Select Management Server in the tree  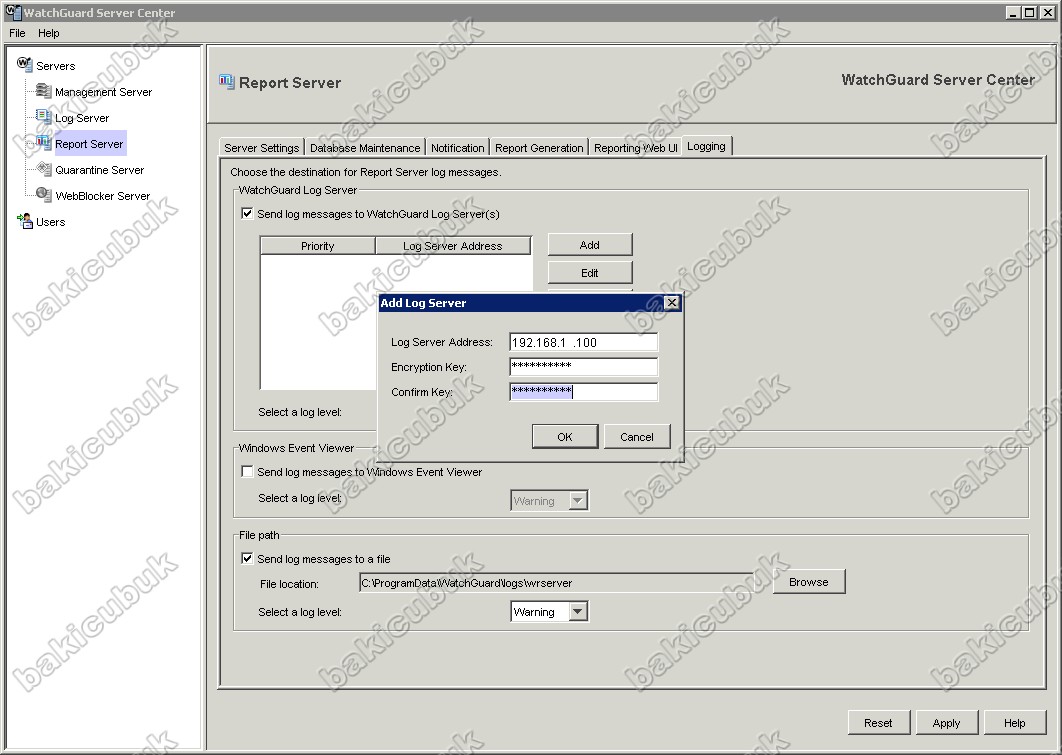[103, 92]
